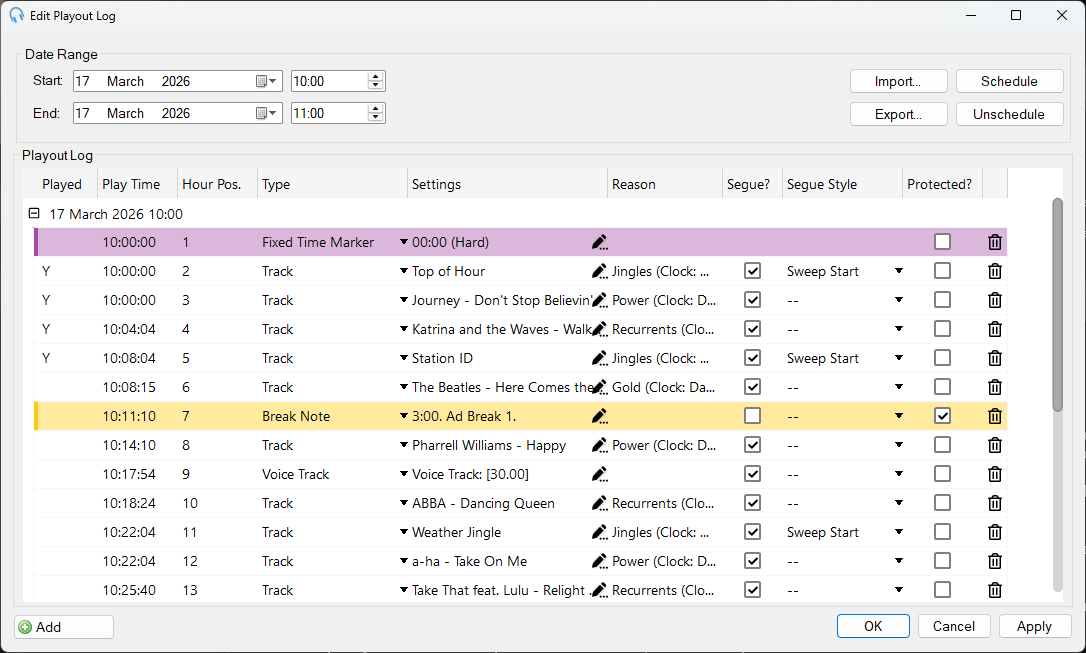Protect the ABBA - Dancing Queen row
The width and height of the screenshot is (1086, 653).
coord(942,503)
